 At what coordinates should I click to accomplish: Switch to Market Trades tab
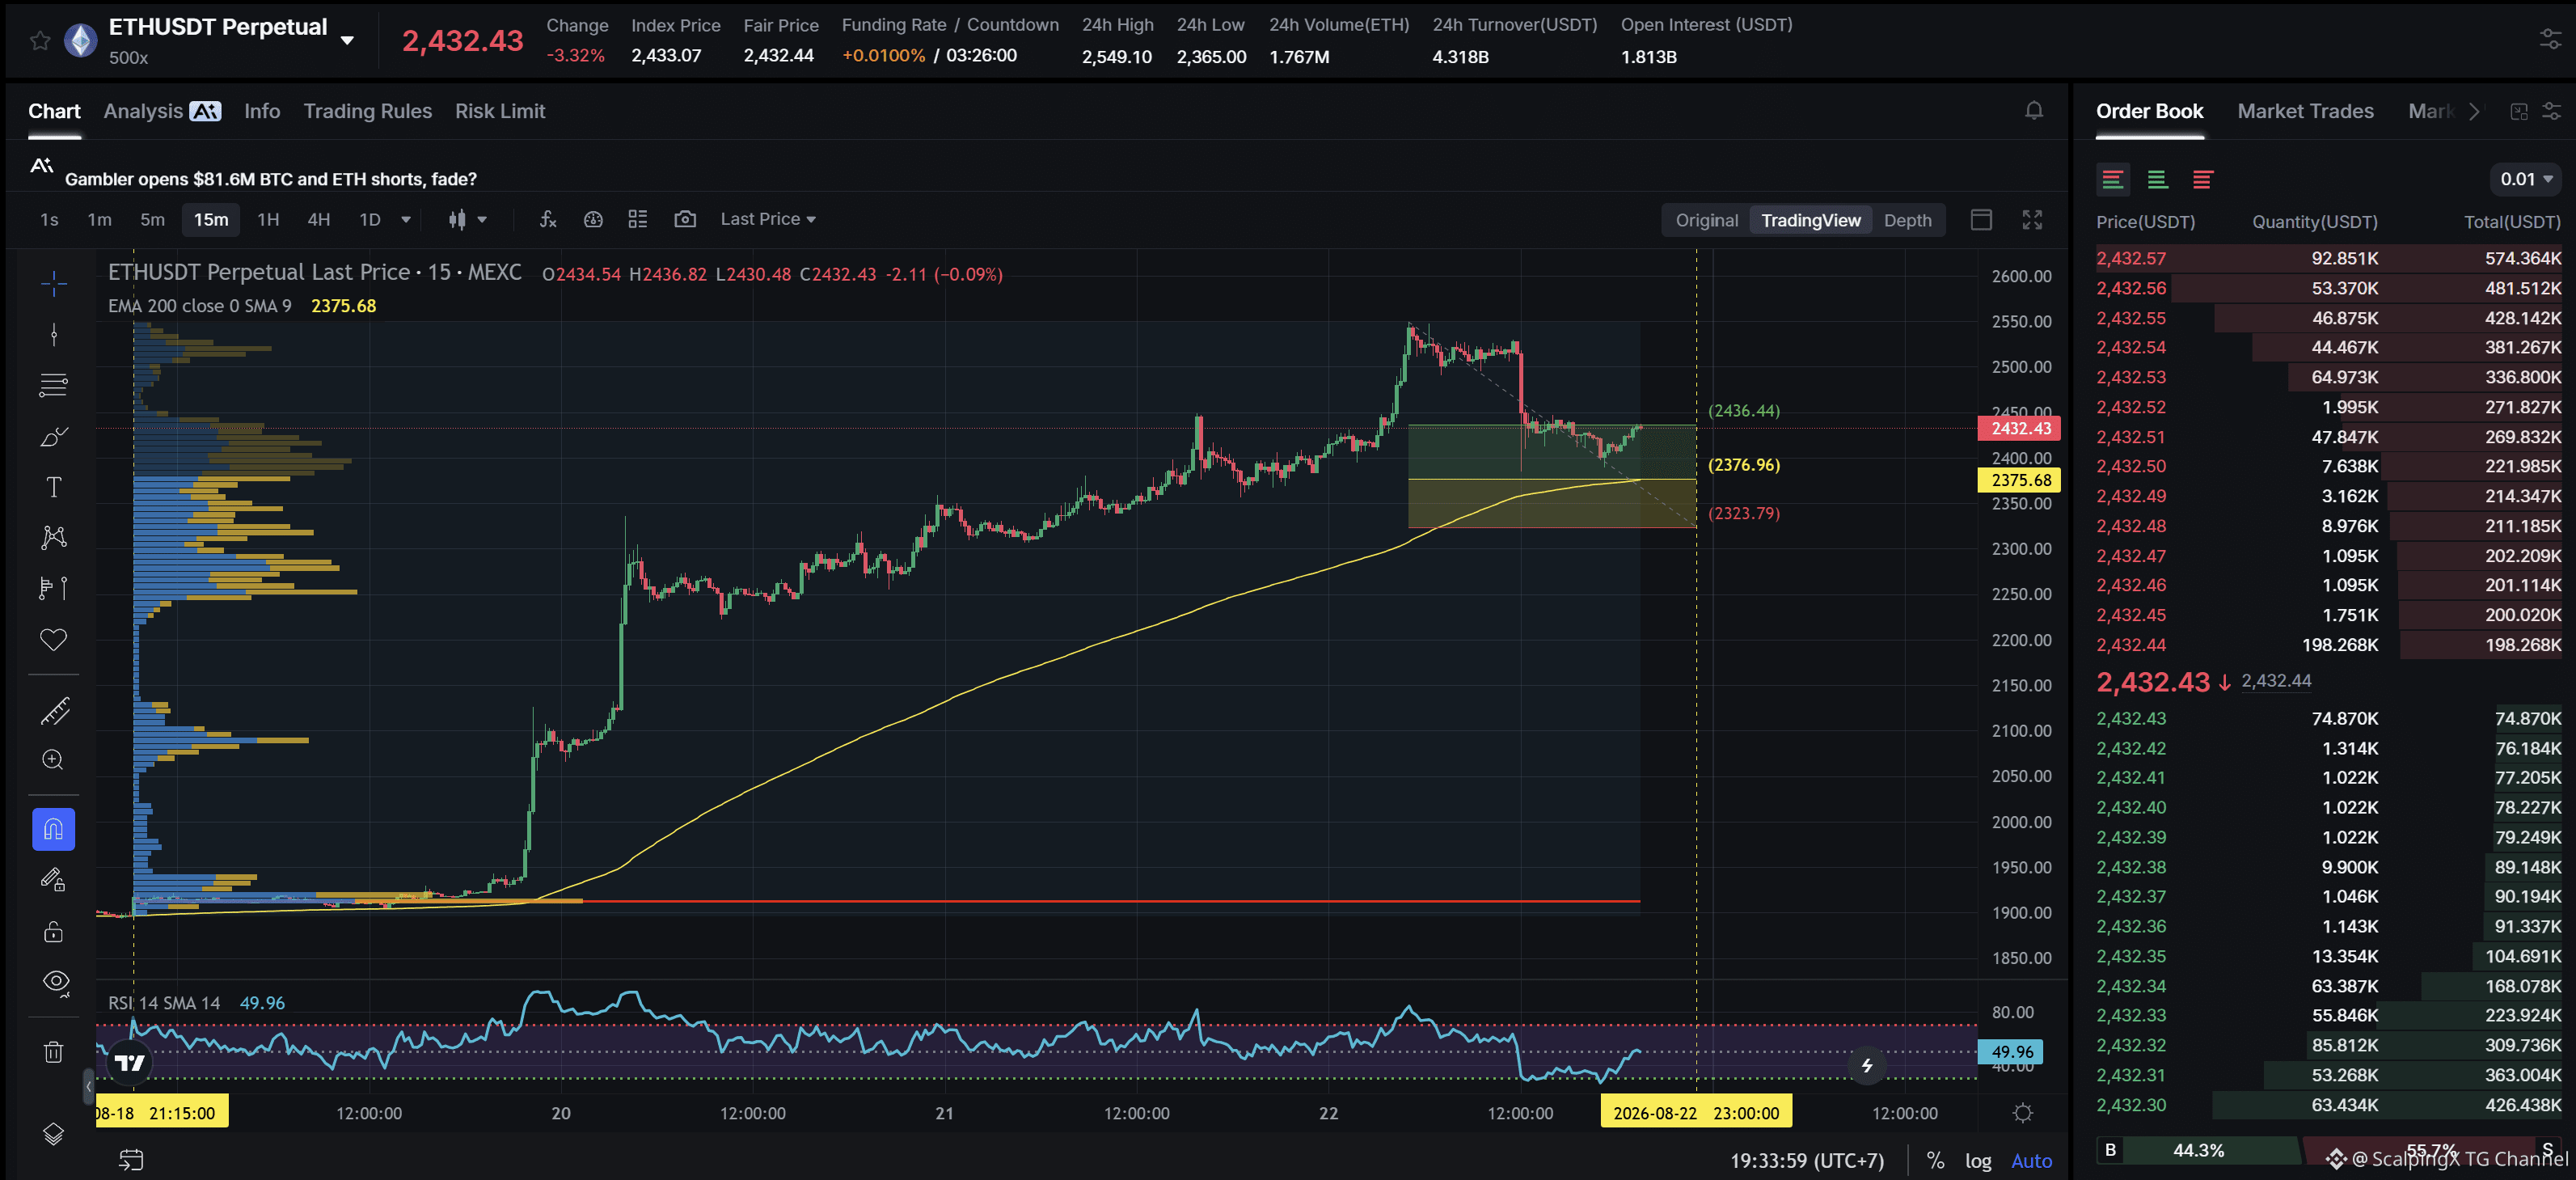pos(2305,111)
